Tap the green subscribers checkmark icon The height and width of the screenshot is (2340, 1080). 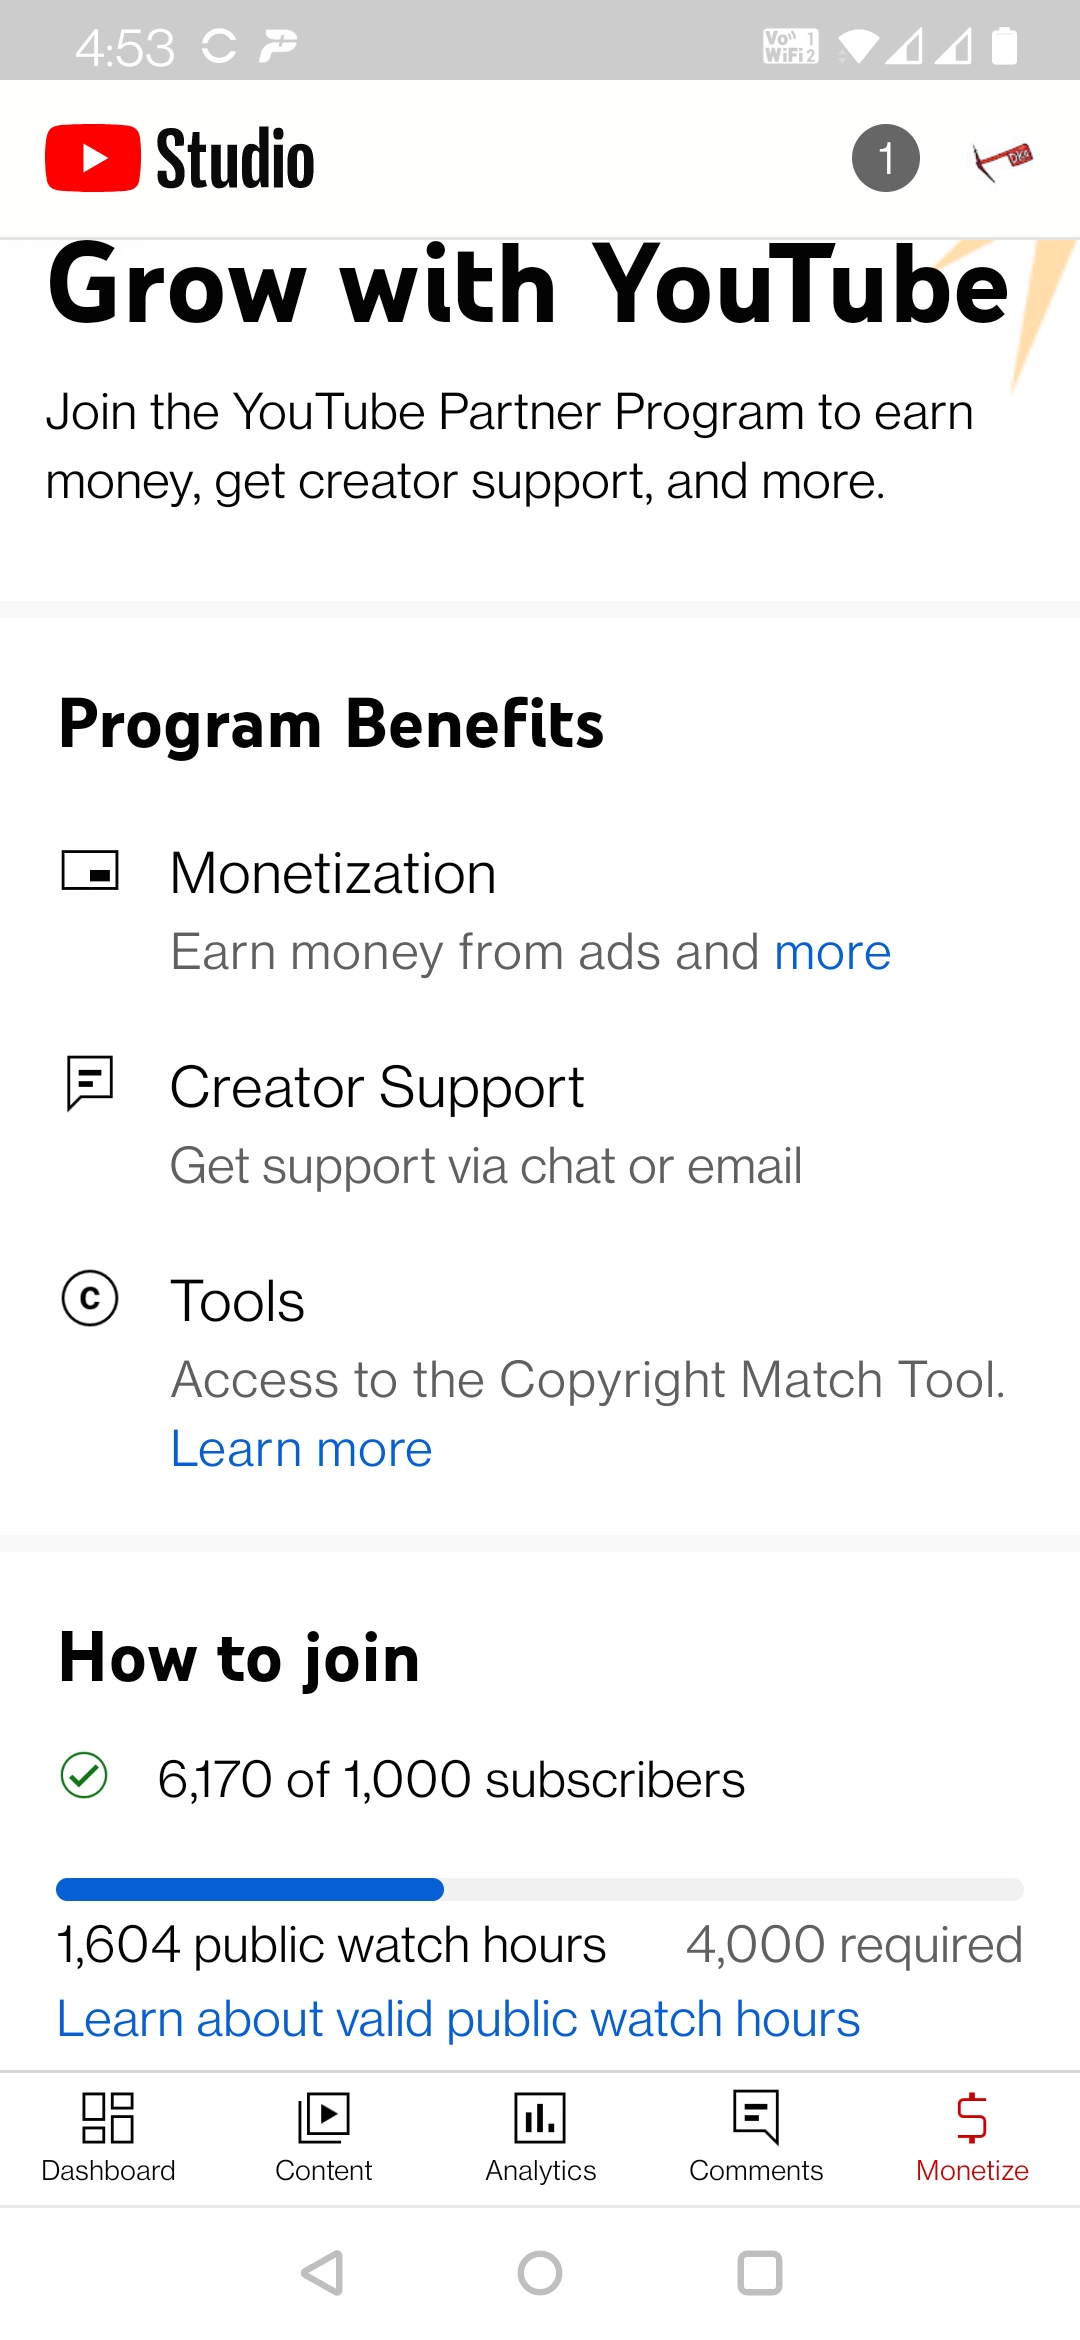(84, 1776)
